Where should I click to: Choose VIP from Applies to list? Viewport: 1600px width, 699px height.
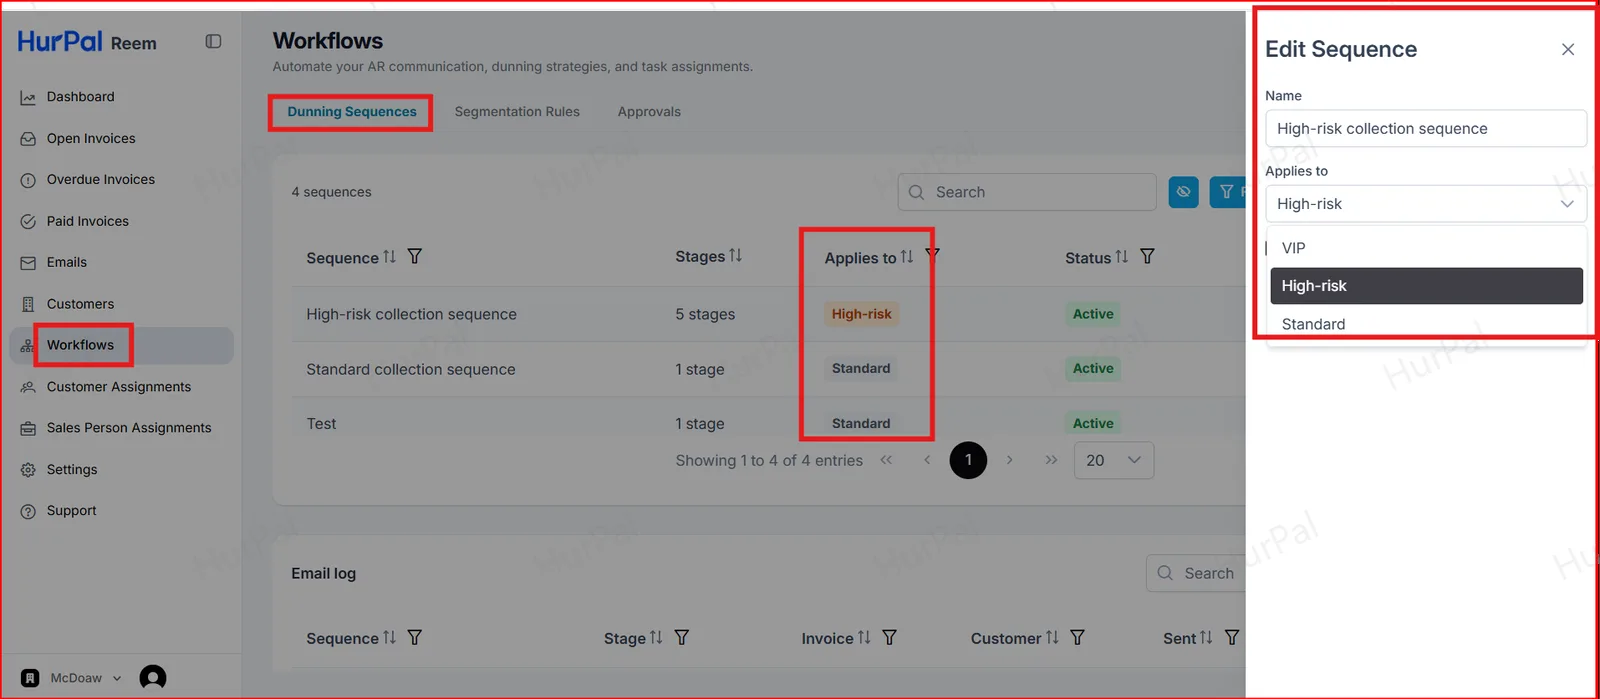click(x=1426, y=248)
